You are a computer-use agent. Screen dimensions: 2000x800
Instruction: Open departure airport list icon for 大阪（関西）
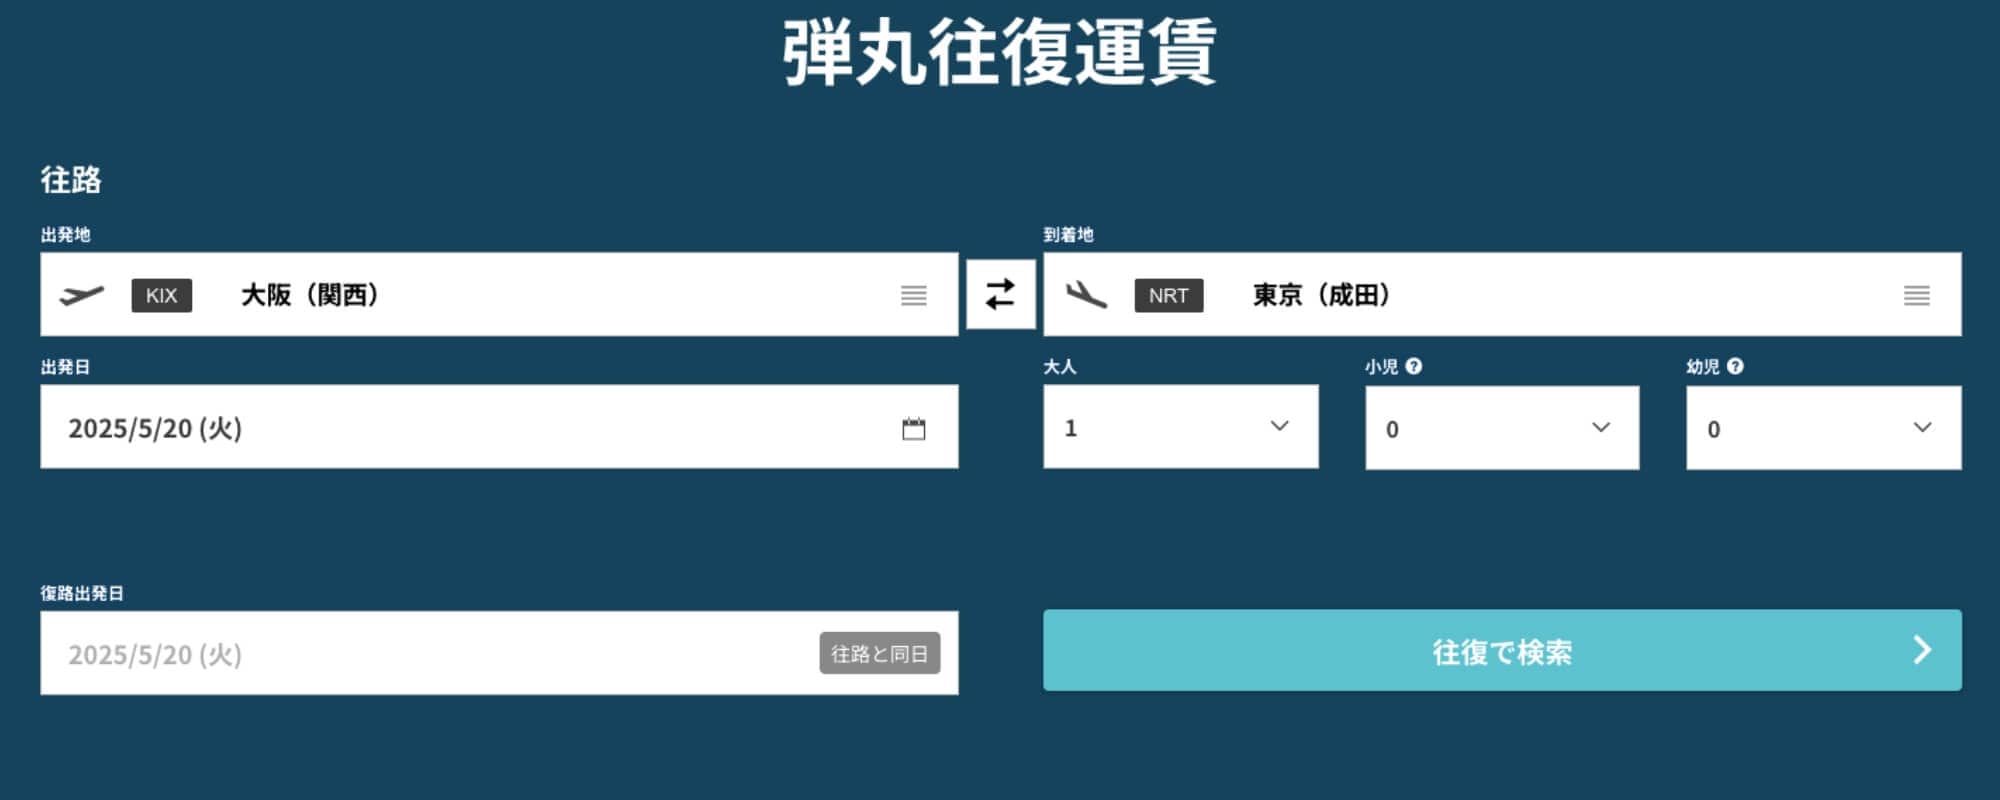tap(913, 295)
